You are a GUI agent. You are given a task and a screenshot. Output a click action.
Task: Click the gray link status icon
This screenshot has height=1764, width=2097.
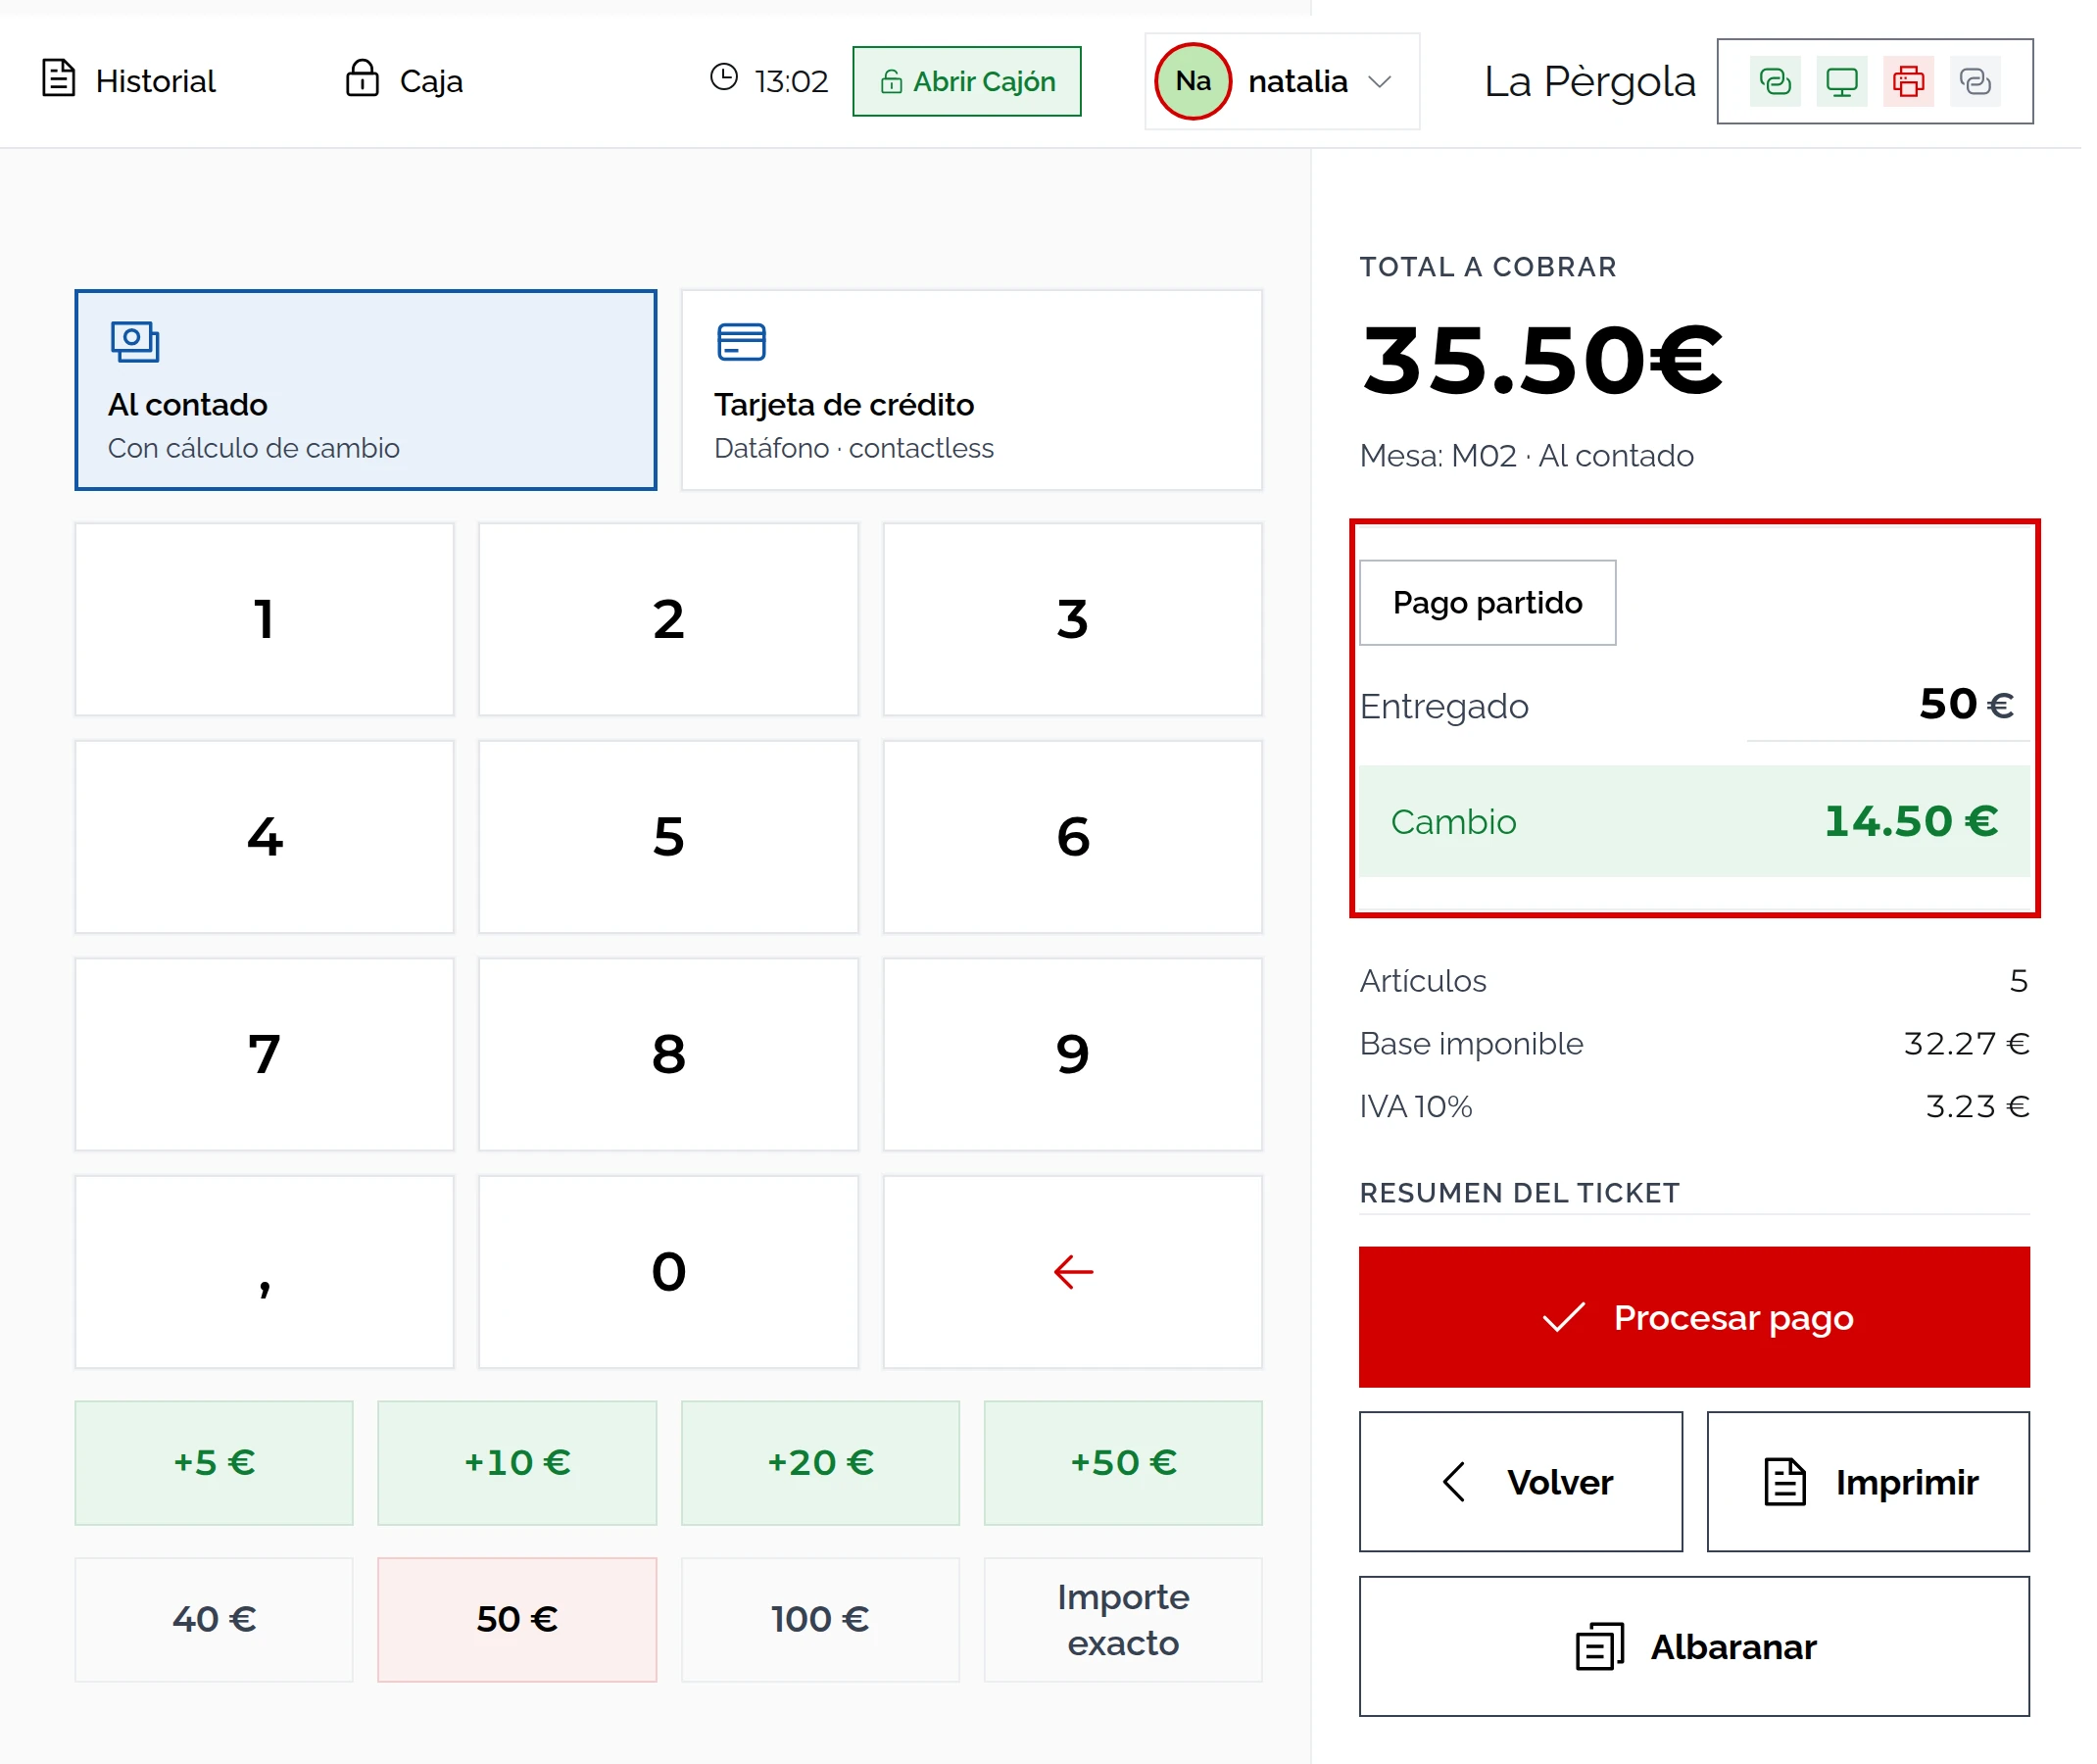point(1976,81)
